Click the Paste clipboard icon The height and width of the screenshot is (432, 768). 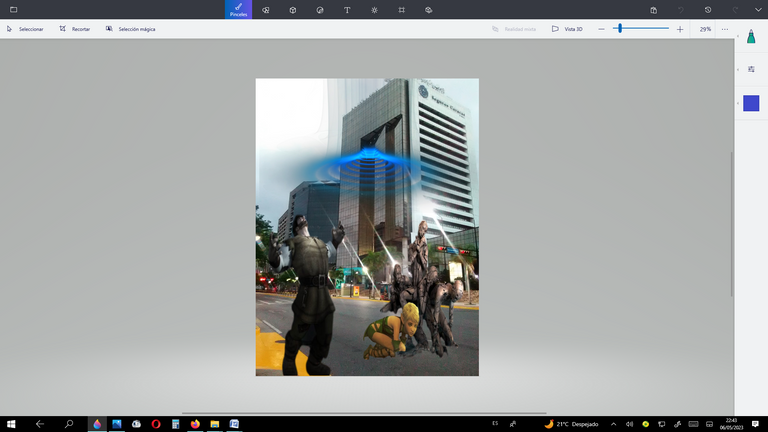(653, 10)
